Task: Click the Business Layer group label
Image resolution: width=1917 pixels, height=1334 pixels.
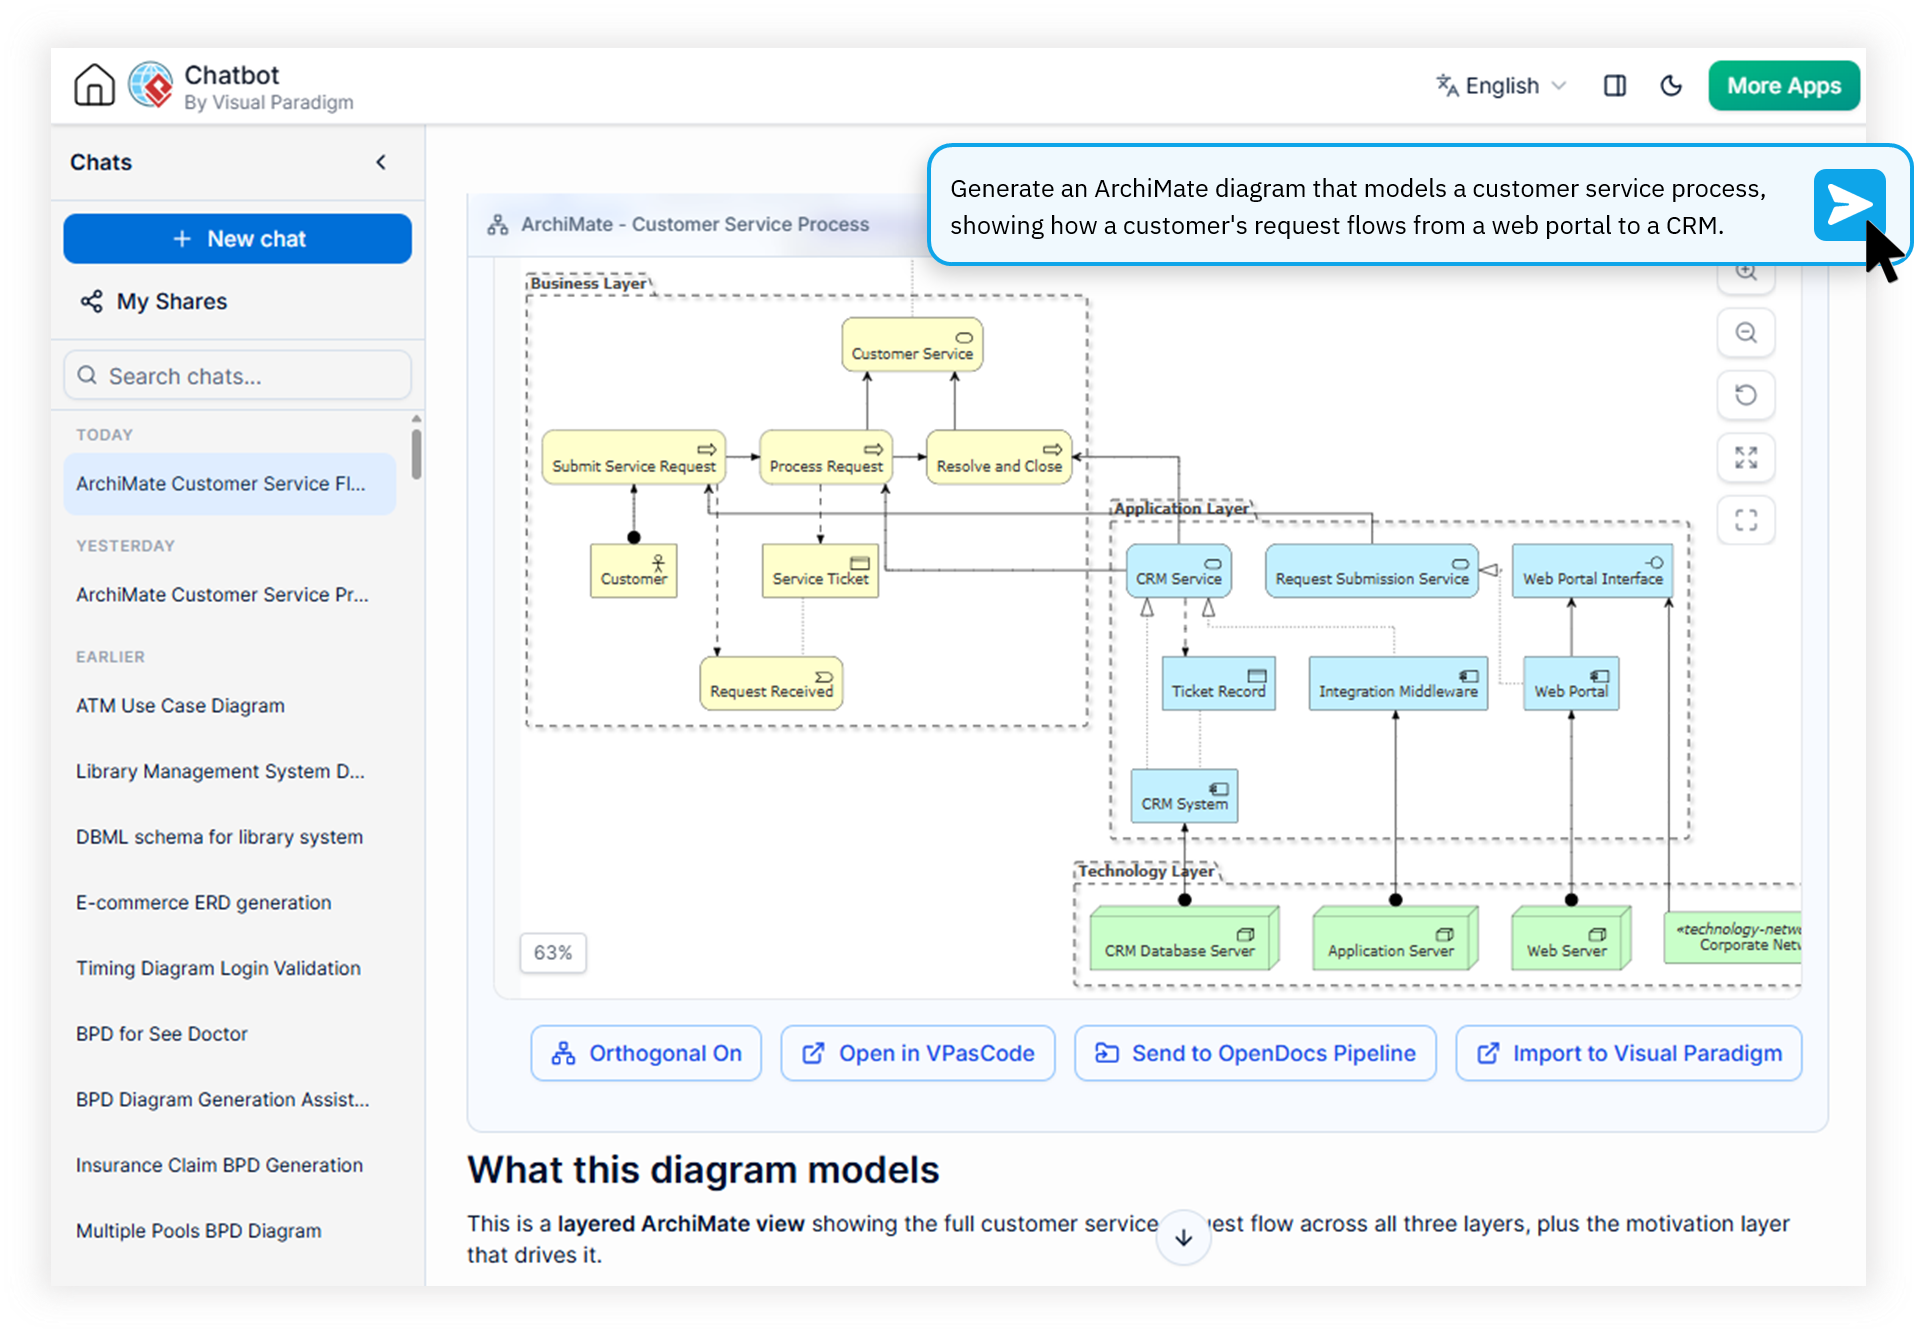Action: 588,284
